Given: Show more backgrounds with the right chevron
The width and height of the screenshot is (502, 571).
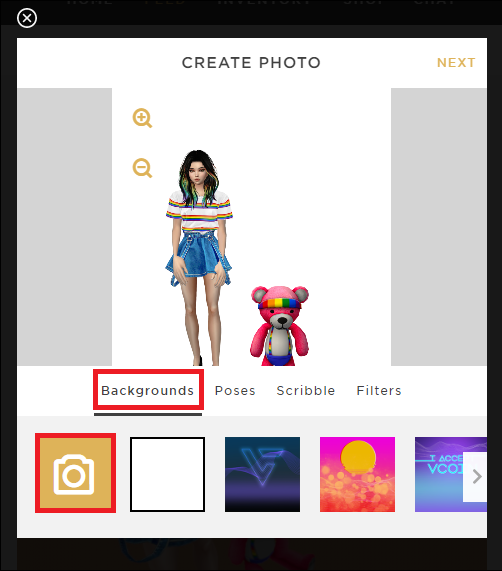Looking at the screenshot, I should pos(477,476).
